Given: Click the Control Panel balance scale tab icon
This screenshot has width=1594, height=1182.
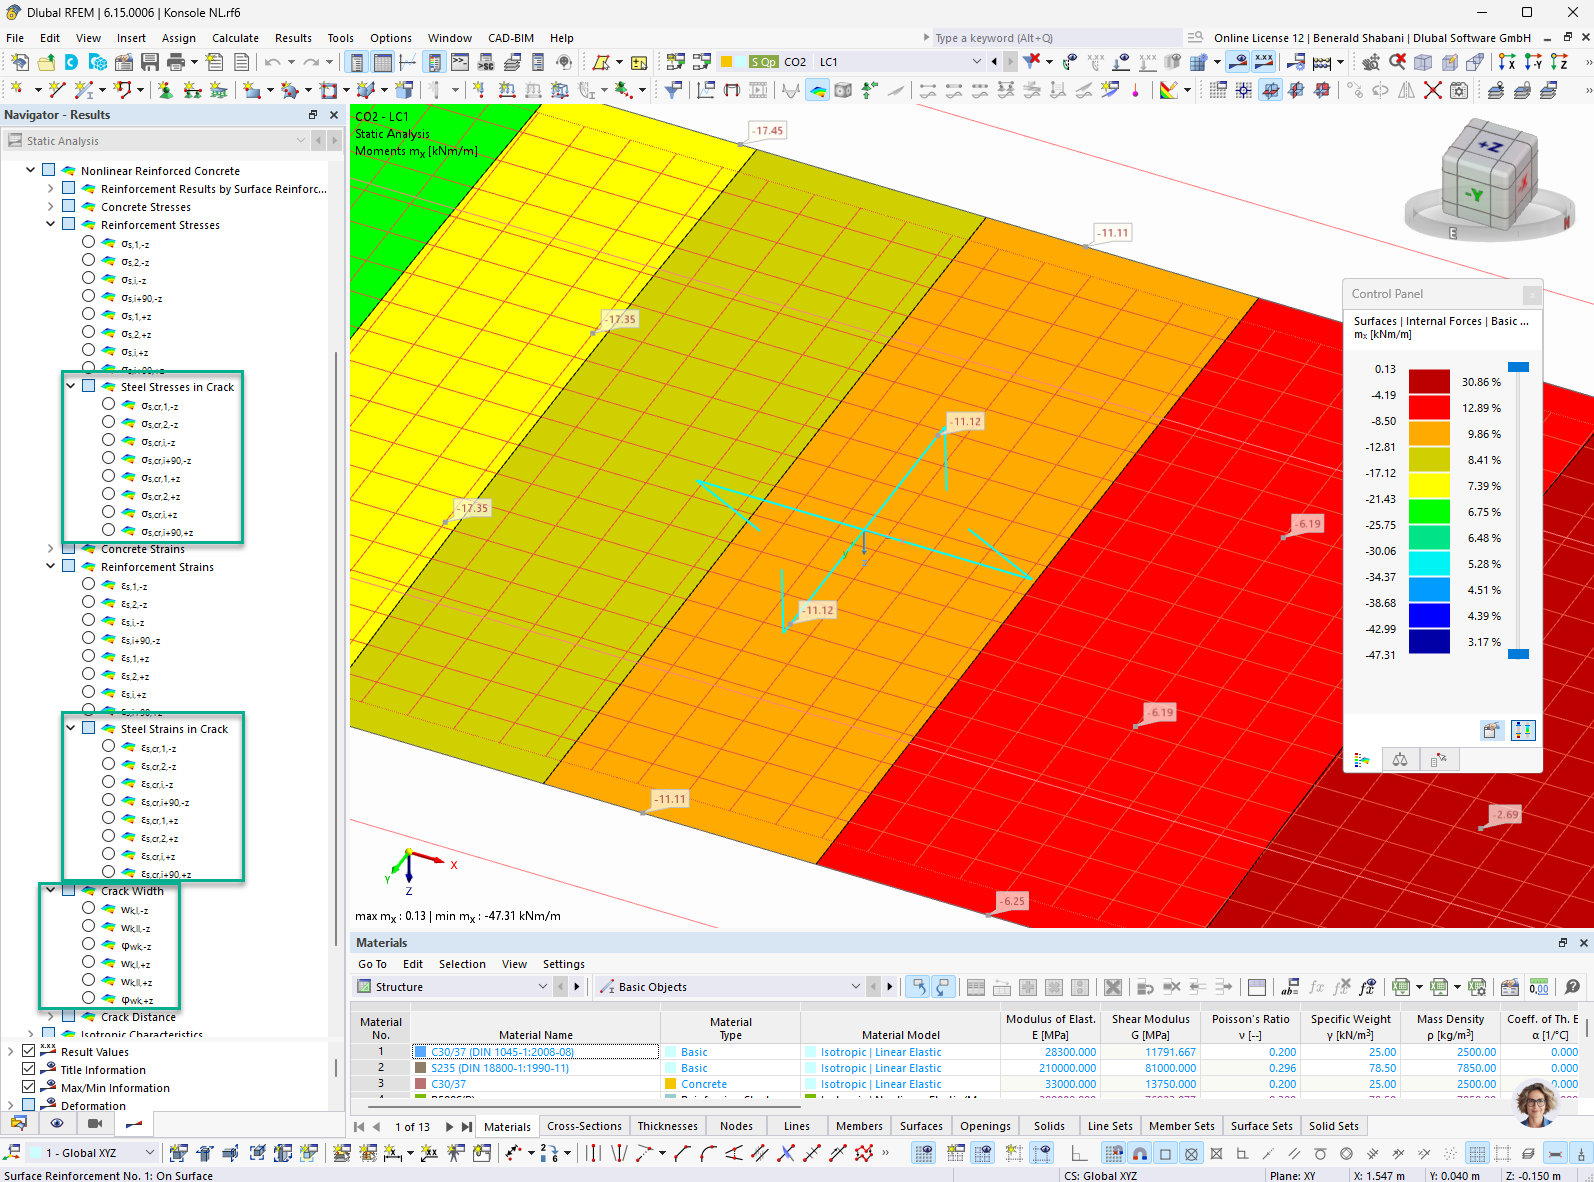Looking at the screenshot, I should (1400, 760).
